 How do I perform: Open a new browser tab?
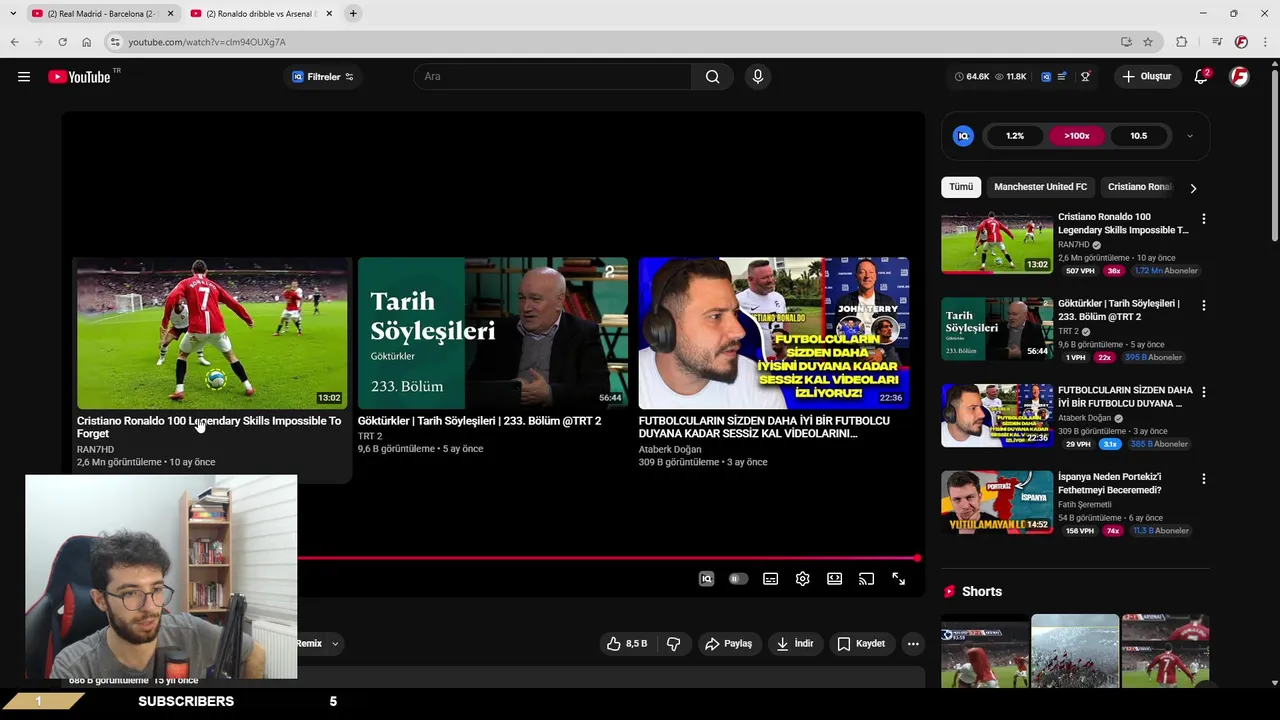tap(353, 14)
